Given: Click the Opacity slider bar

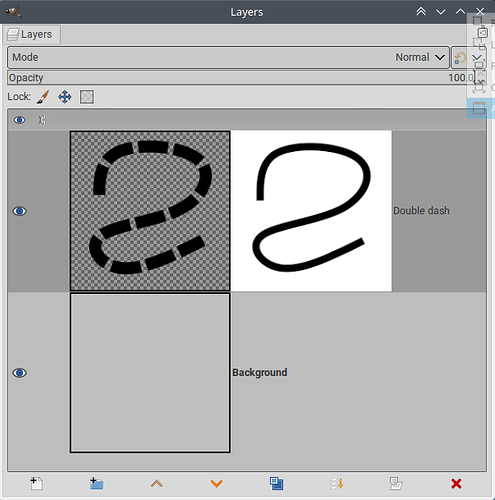Looking at the screenshot, I should [x=241, y=78].
